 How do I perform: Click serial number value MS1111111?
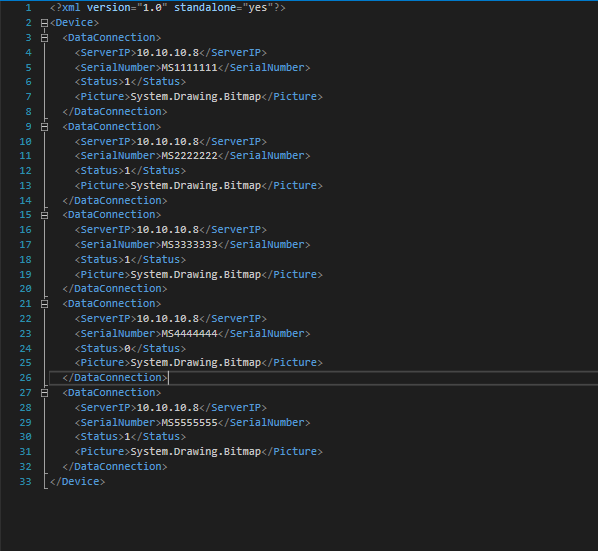[x=190, y=67]
